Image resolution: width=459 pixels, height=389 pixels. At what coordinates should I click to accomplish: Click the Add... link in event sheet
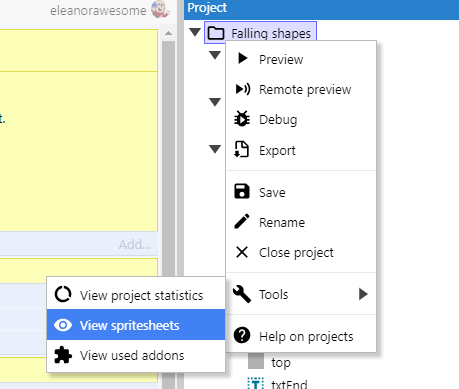tap(135, 245)
